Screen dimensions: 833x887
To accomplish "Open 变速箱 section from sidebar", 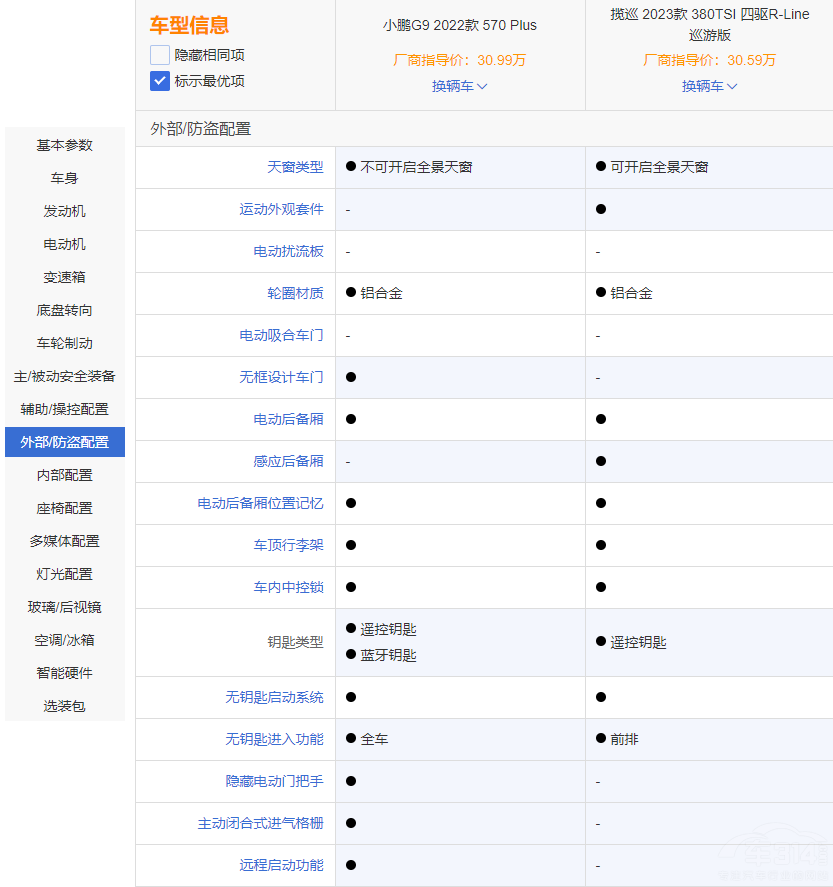I will pyautogui.click(x=65, y=277).
